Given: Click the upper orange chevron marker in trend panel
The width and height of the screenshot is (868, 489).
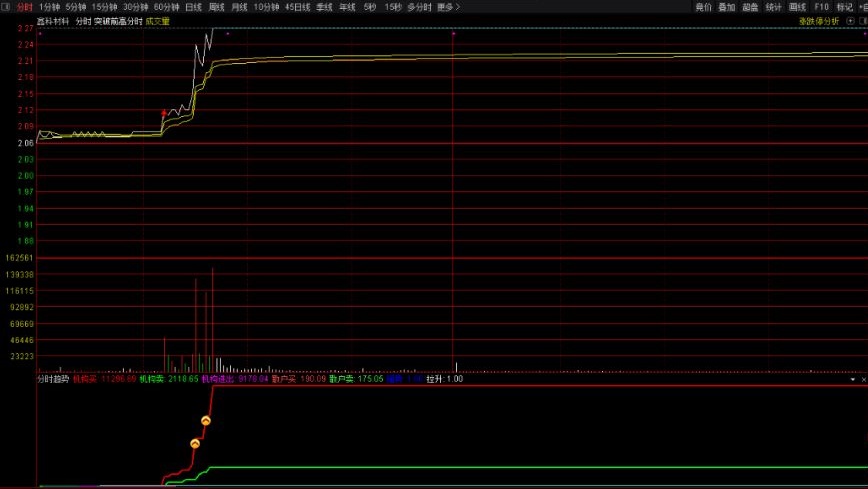Looking at the screenshot, I should (x=205, y=421).
